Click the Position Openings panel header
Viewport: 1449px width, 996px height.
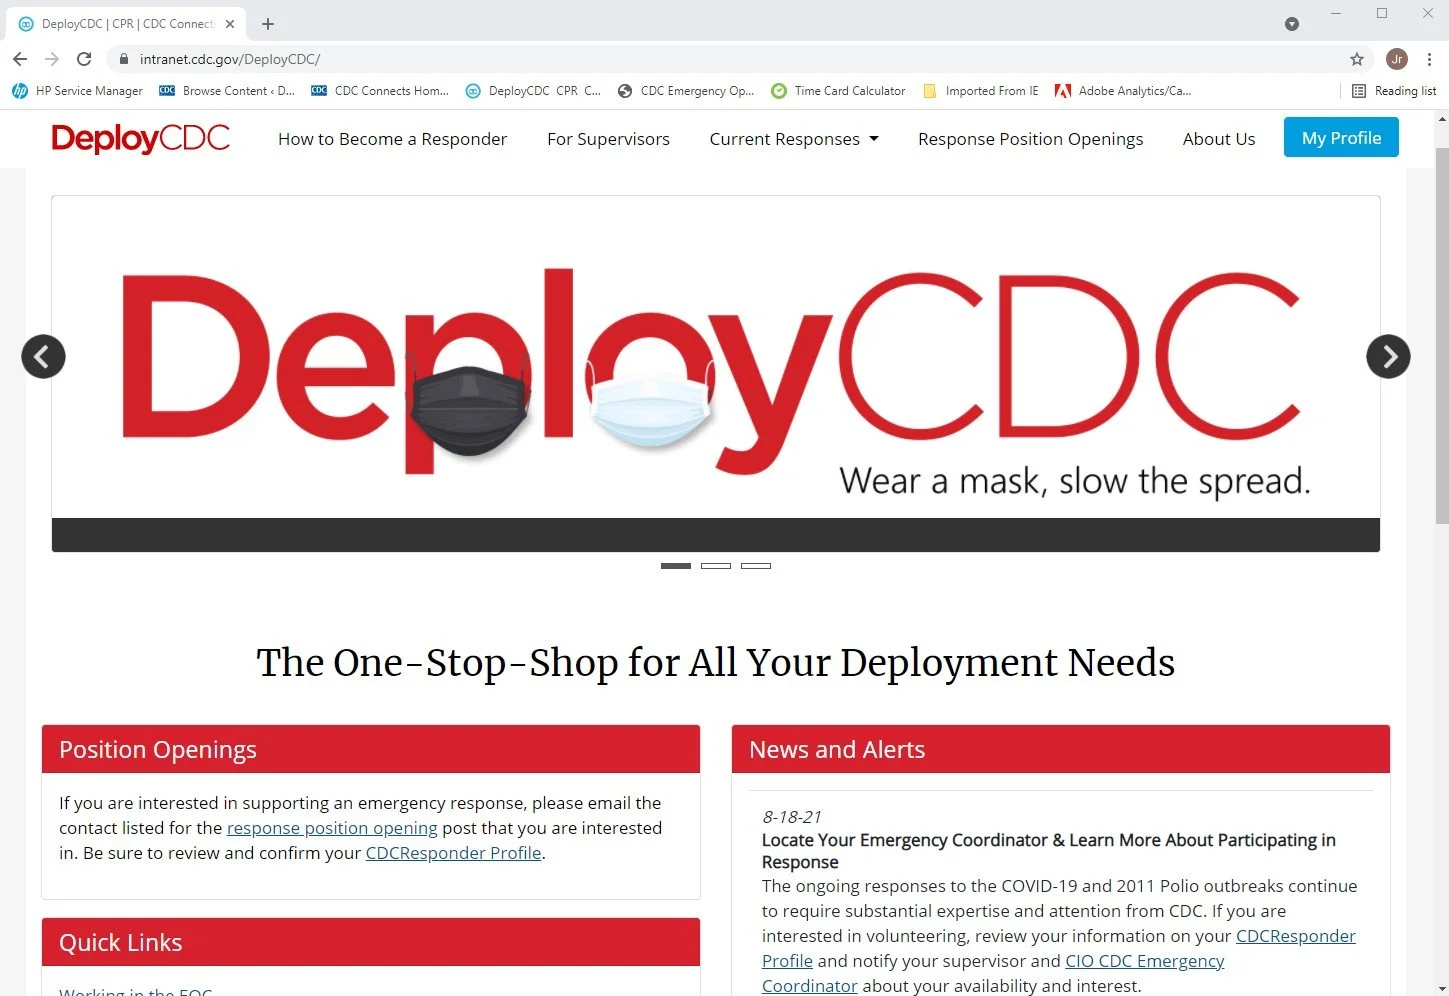click(x=371, y=749)
